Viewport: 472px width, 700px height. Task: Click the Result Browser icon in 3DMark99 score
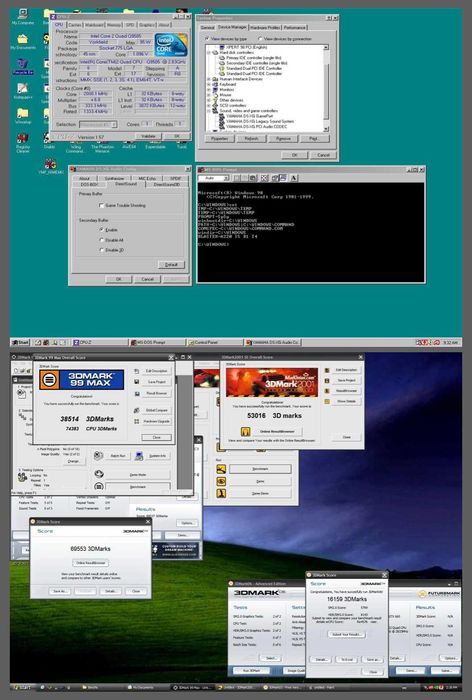click(x=137, y=393)
